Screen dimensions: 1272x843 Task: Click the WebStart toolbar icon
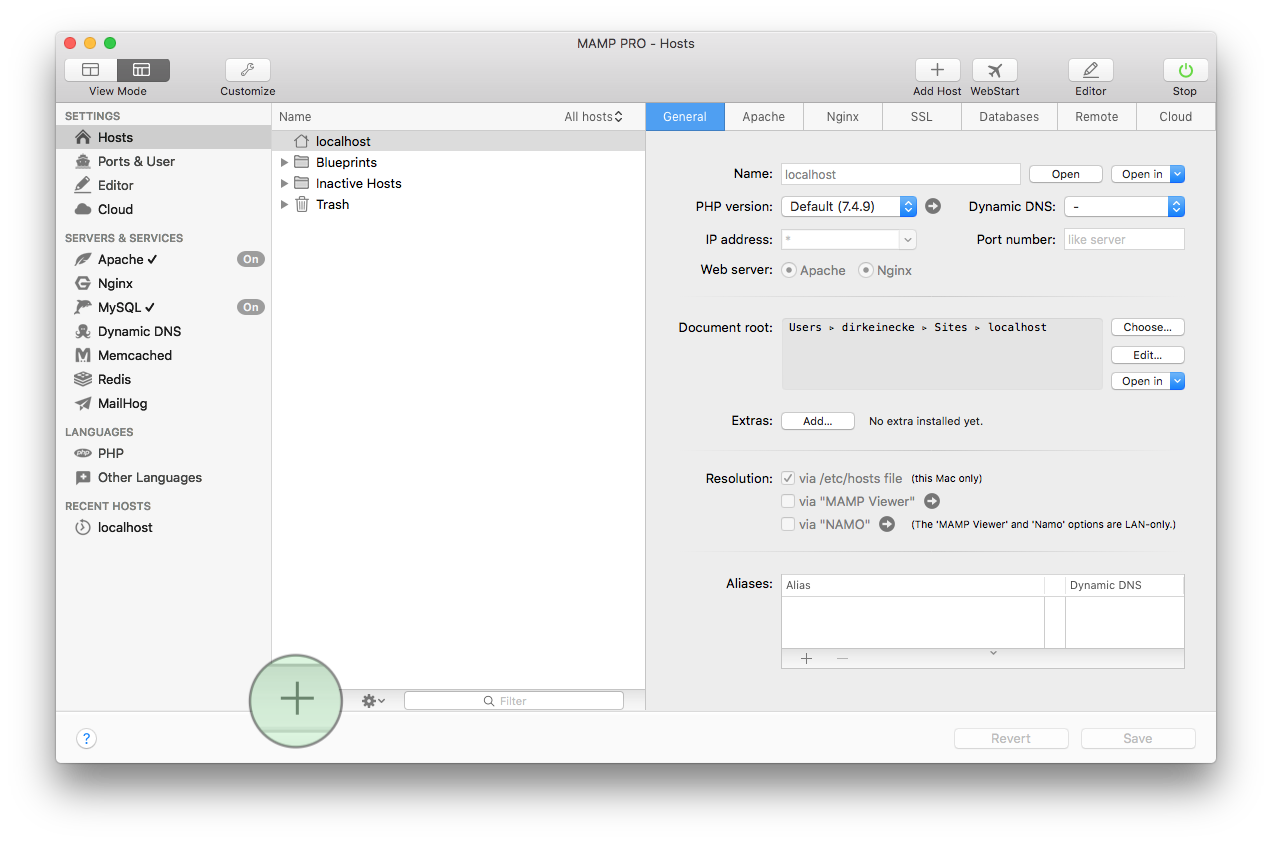[x=994, y=70]
